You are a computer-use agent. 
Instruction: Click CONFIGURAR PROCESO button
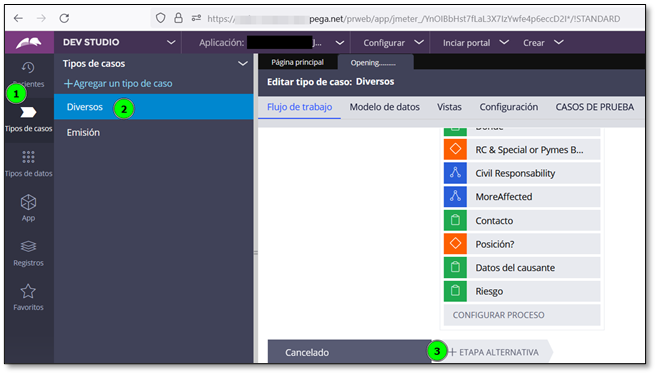pos(522,315)
